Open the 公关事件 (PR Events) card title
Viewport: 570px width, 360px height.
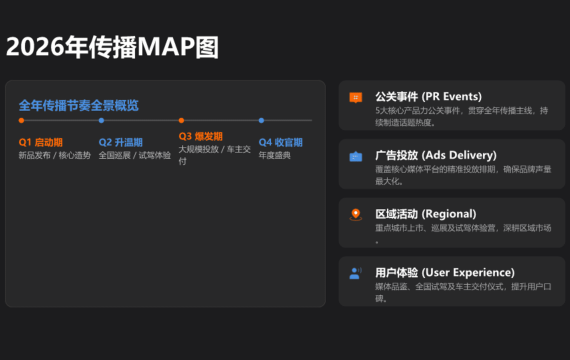[x=429, y=97]
